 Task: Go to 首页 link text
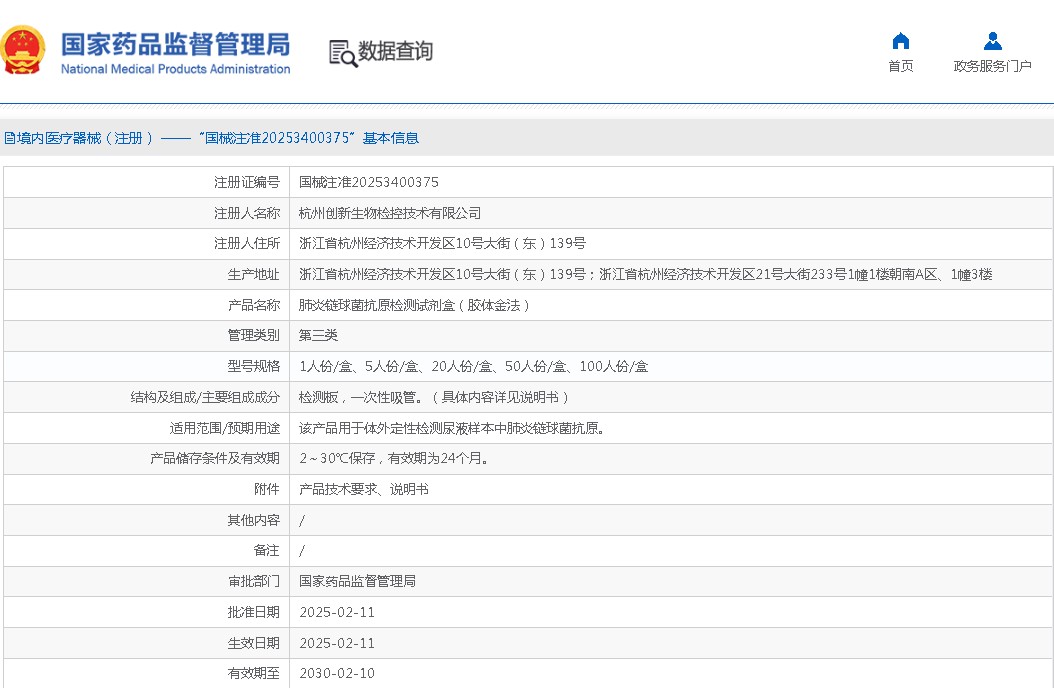[x=901, y=66]
